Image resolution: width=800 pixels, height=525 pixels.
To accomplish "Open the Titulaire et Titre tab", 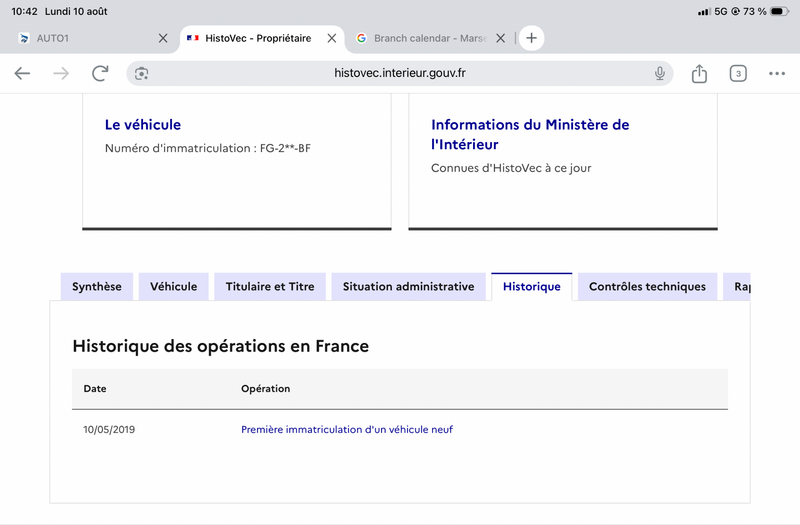I will tap(270, 287).
